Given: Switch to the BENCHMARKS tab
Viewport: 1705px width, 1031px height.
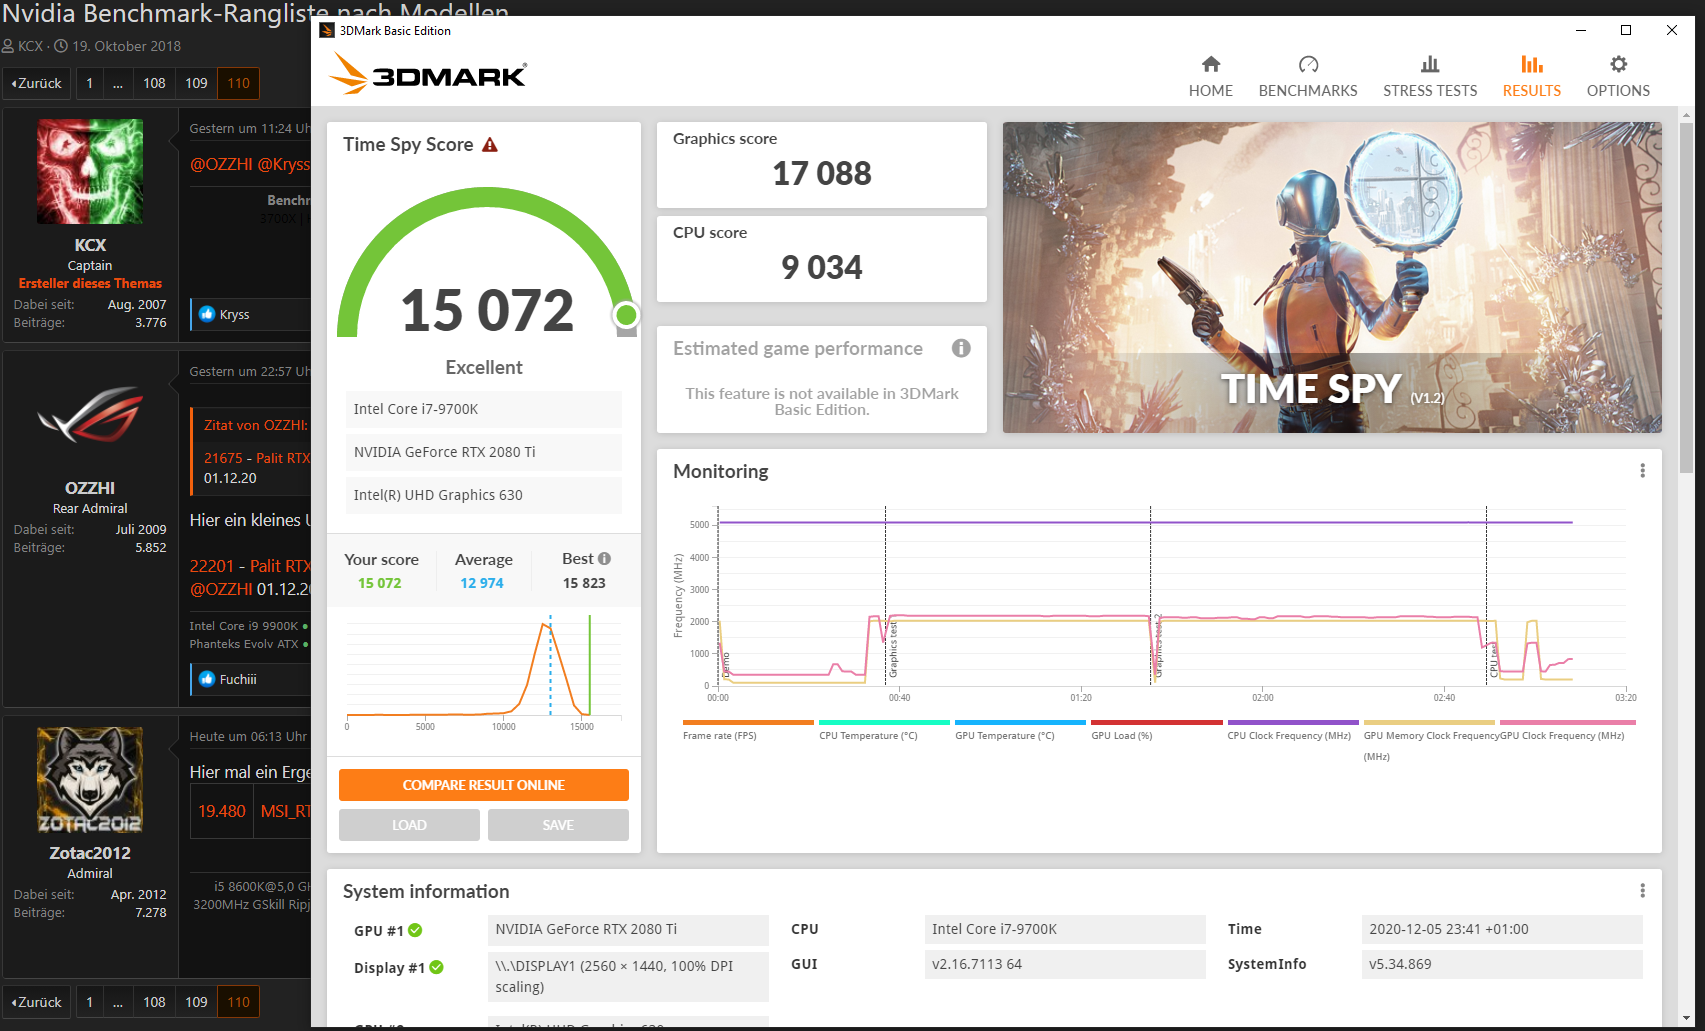Looking at the screenshot, I should 1307,77.
